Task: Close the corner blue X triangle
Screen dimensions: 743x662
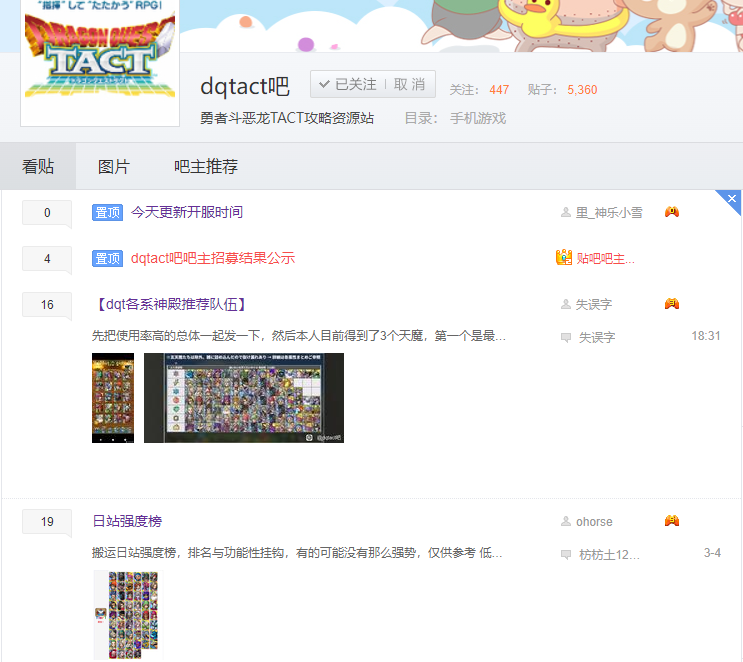Action: [732, 199]
